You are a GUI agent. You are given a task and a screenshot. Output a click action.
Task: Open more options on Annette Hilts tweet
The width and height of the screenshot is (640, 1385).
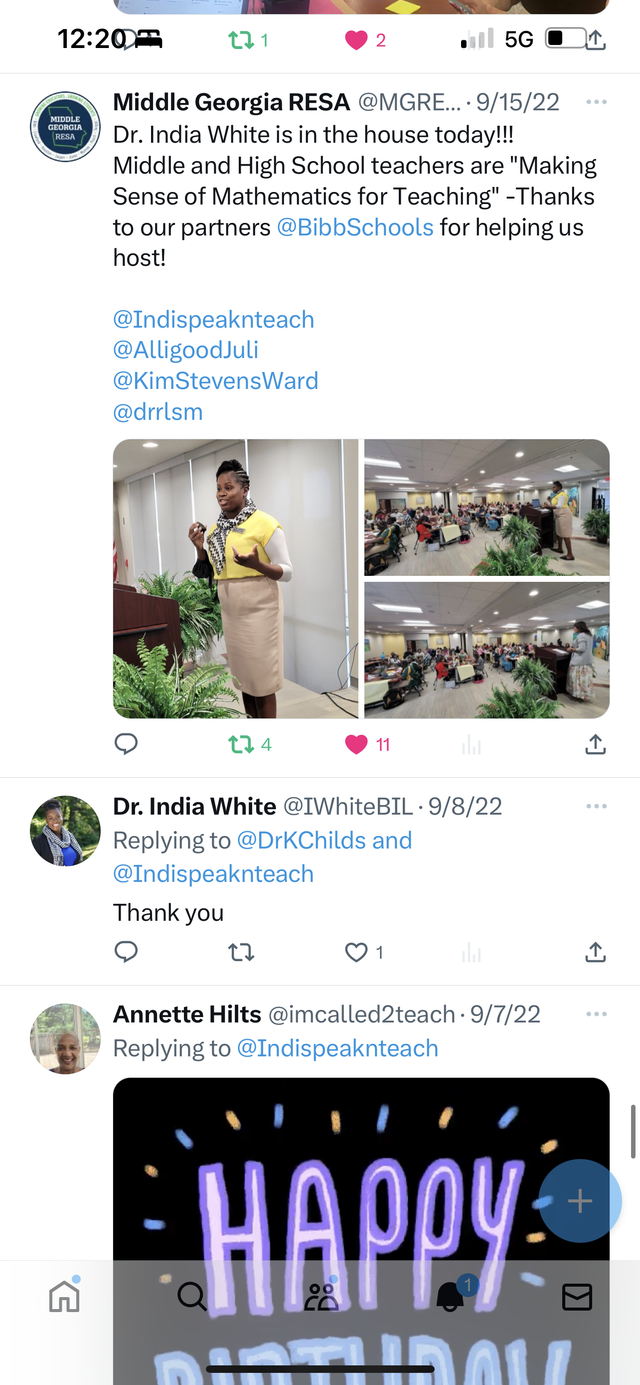pos(596,1014)
